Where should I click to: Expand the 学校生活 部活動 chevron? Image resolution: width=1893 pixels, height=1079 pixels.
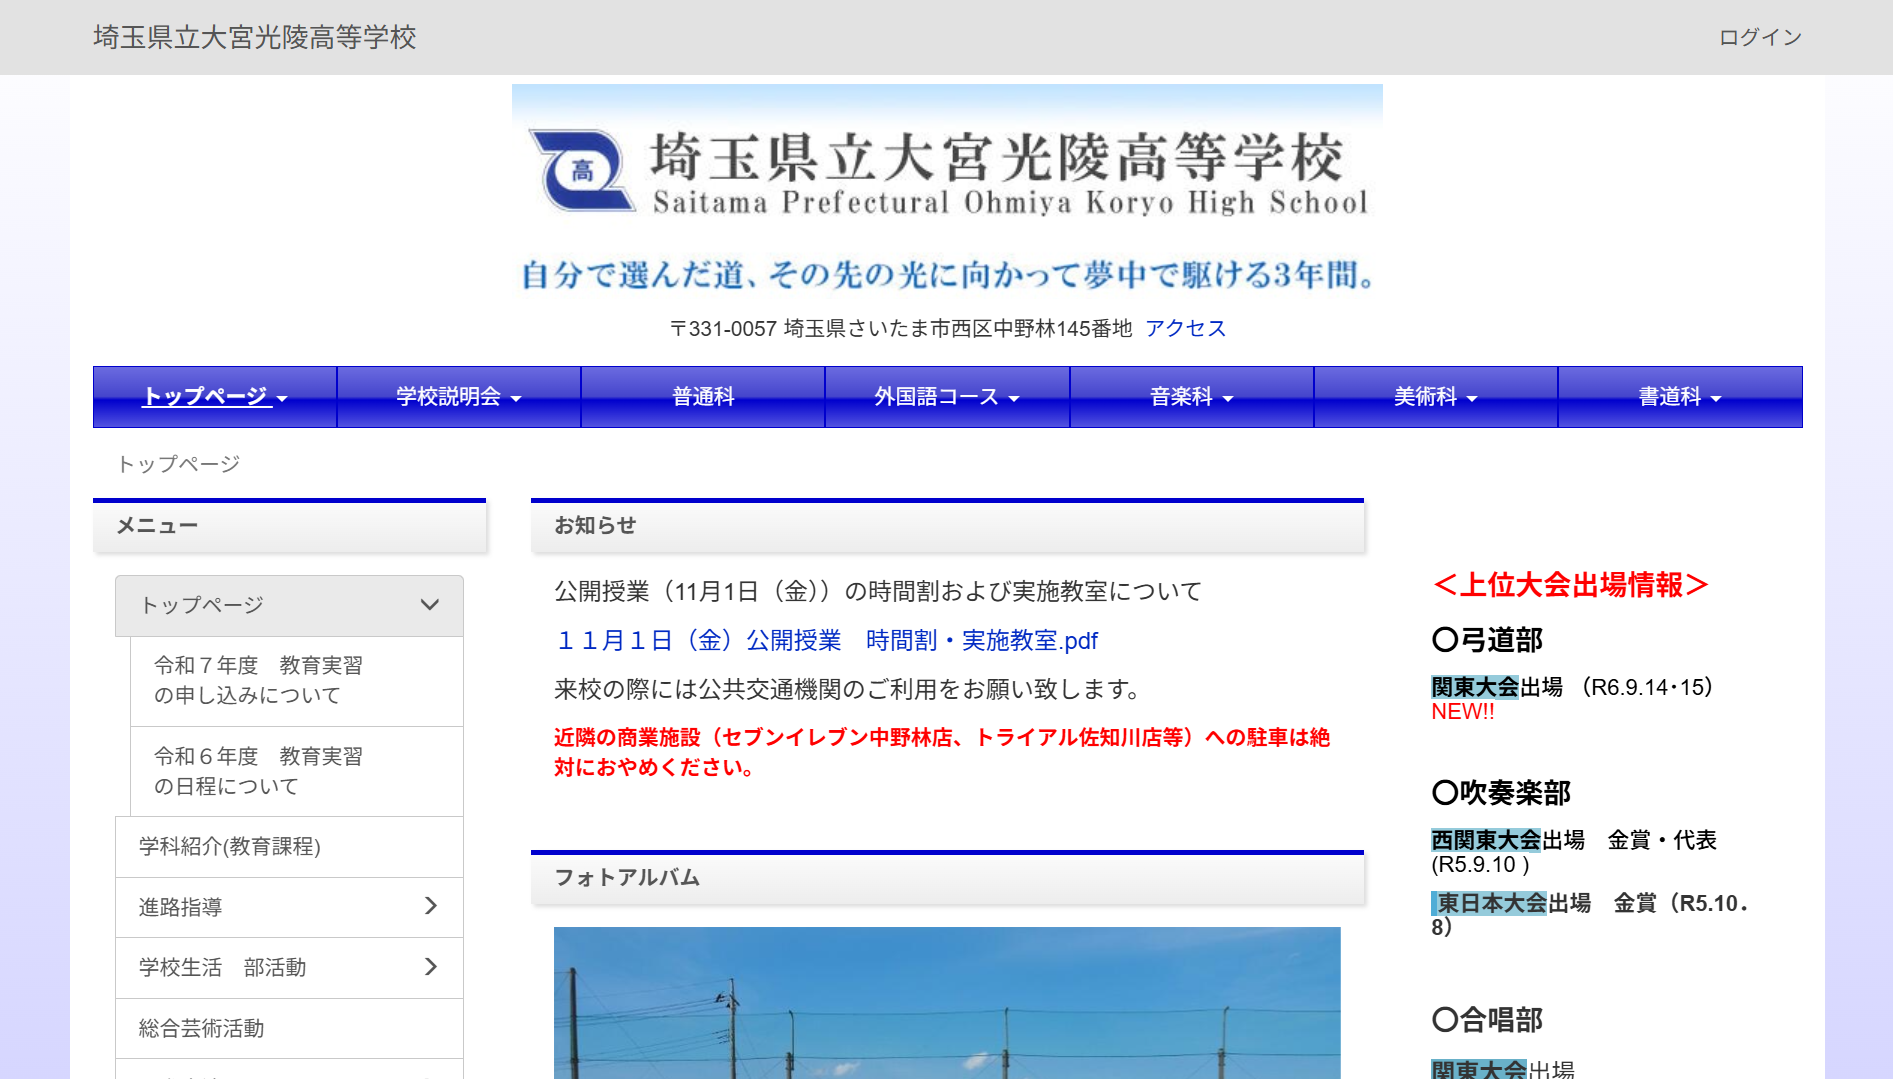coord(431,967)
